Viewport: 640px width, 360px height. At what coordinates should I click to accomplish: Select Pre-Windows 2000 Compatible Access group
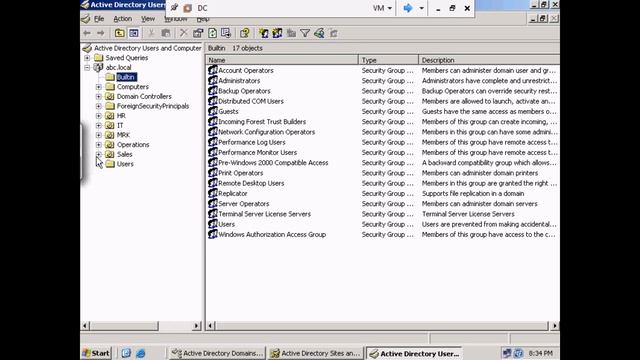pyautogui.click(x=273, y=162)
